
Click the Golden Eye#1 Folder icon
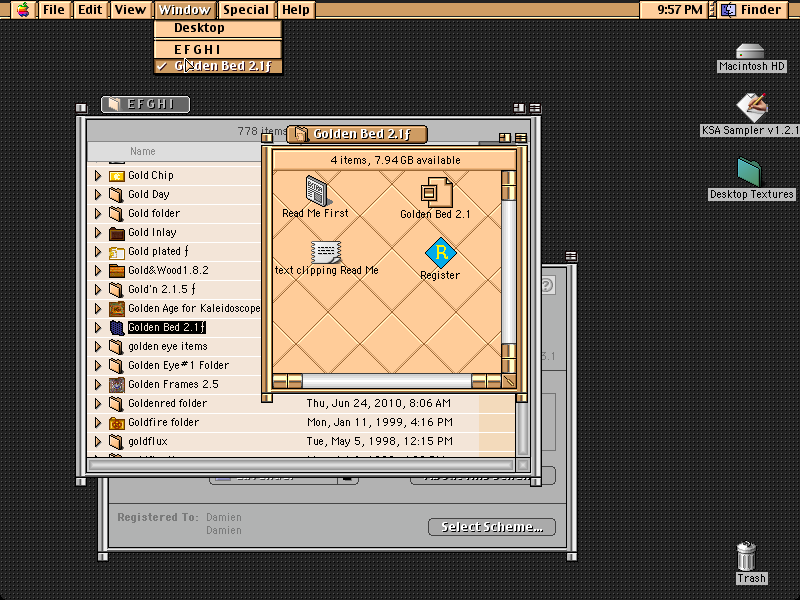[x=117, y=366]
